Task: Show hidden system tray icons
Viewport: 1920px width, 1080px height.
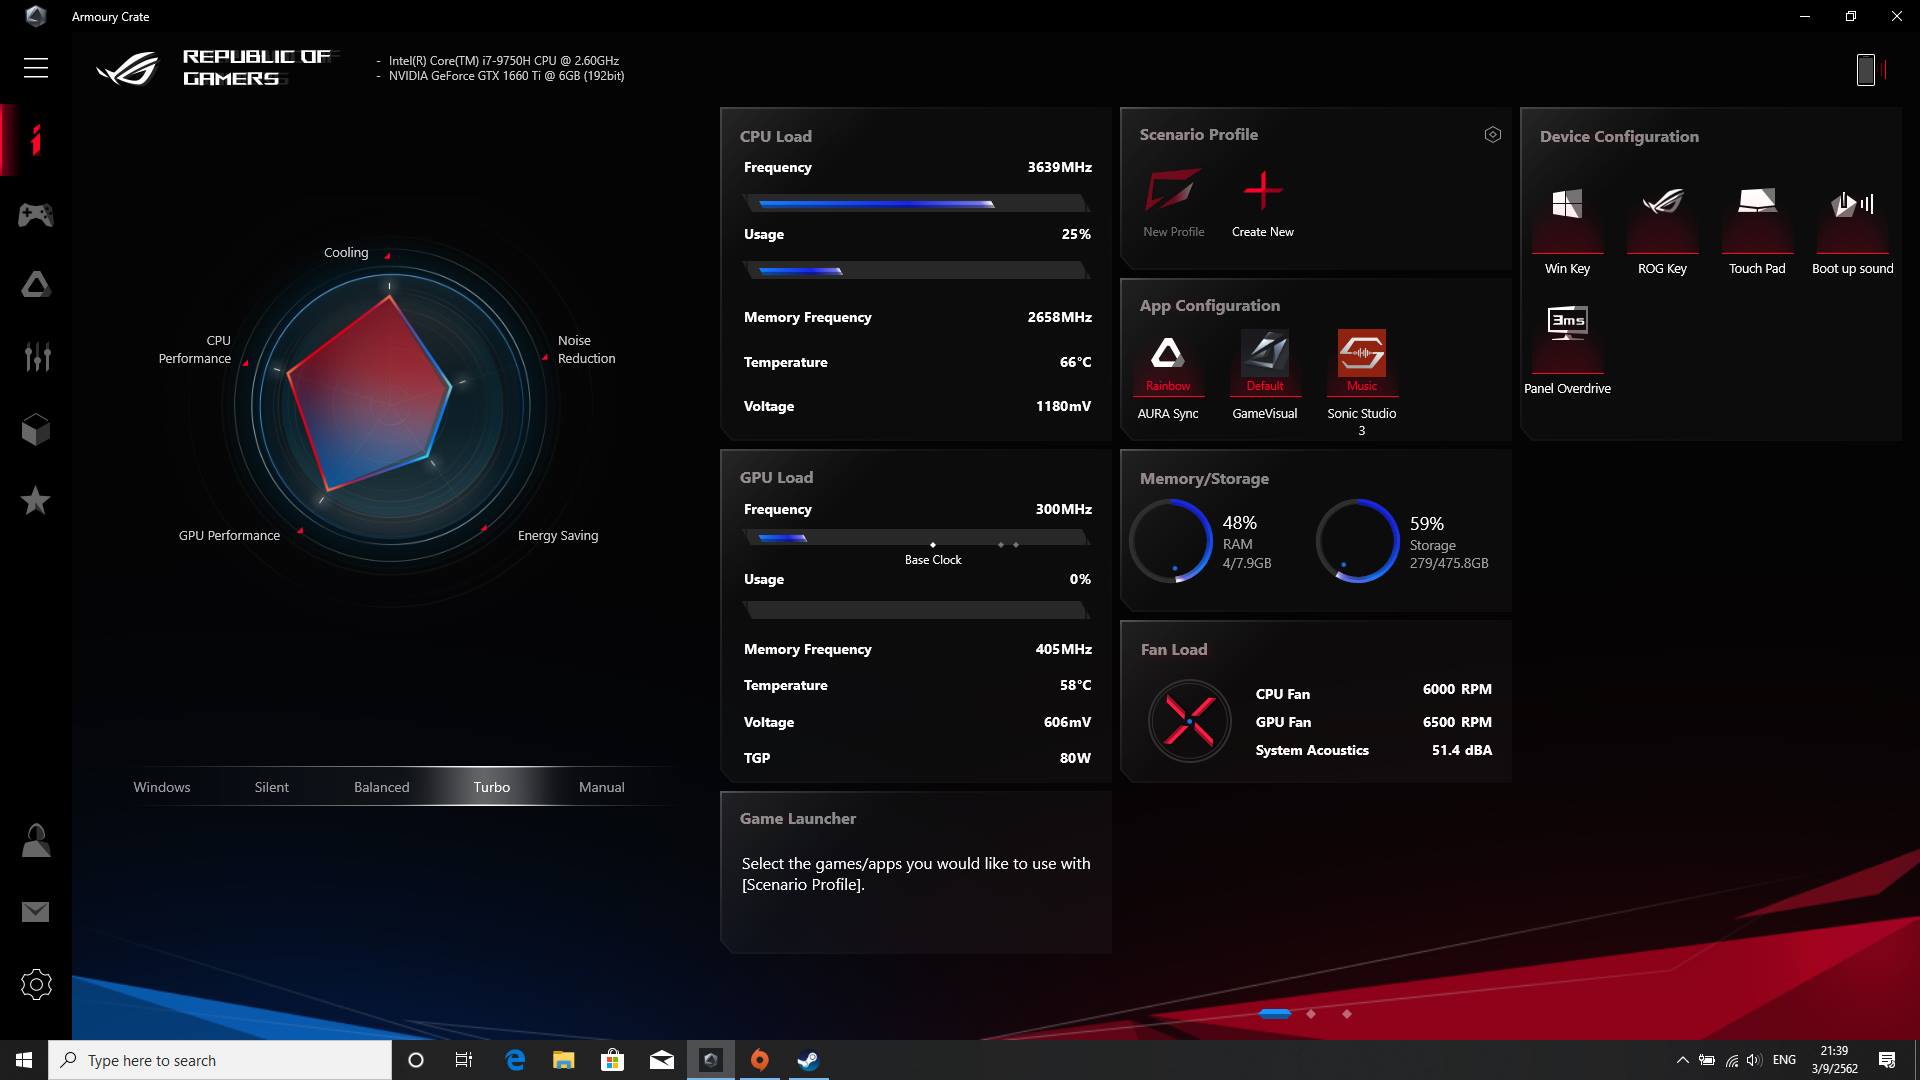Action: click(x=1682, y=1060)
